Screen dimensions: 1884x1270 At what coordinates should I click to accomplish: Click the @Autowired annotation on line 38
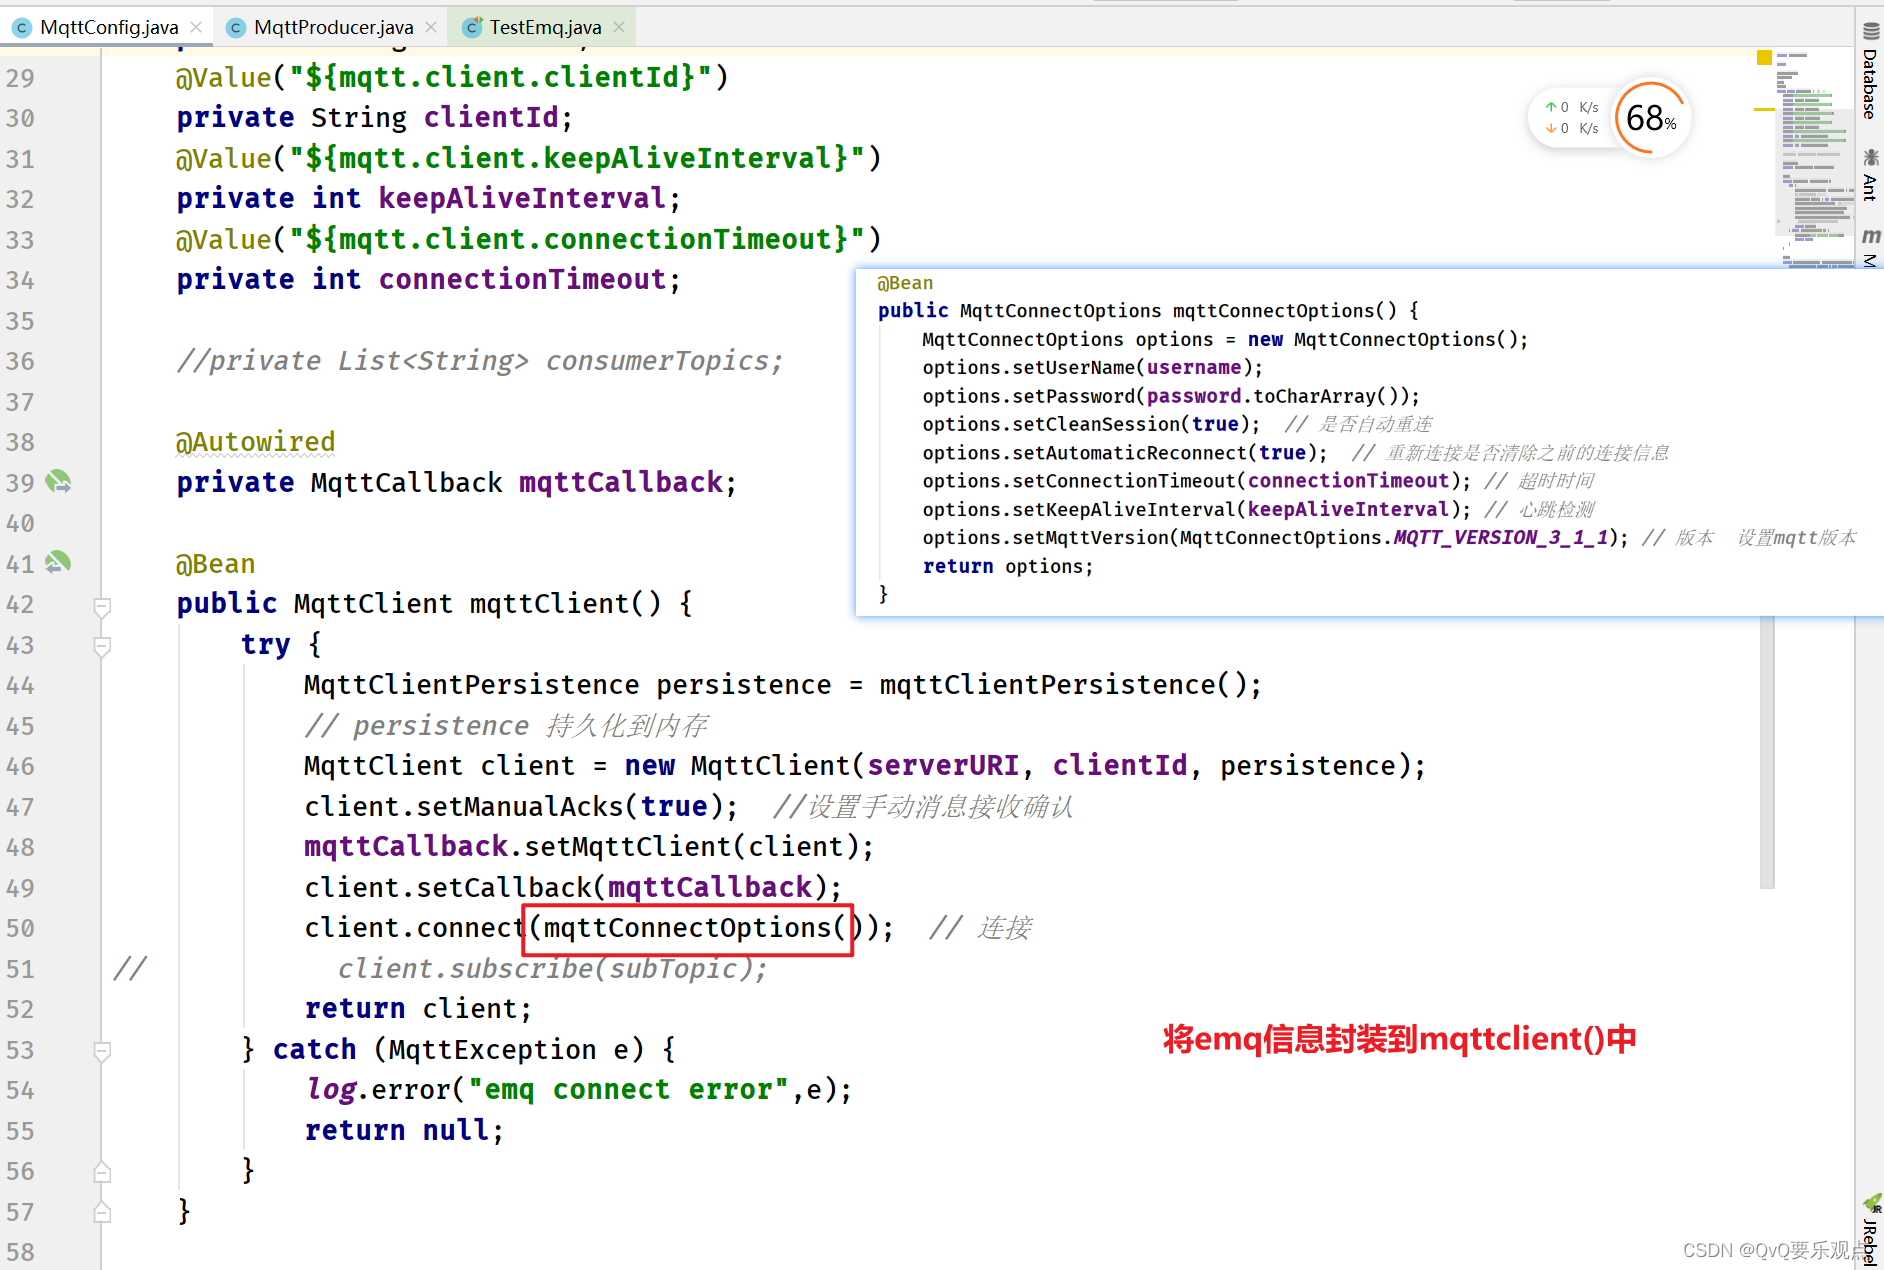(x=255, y=442)
